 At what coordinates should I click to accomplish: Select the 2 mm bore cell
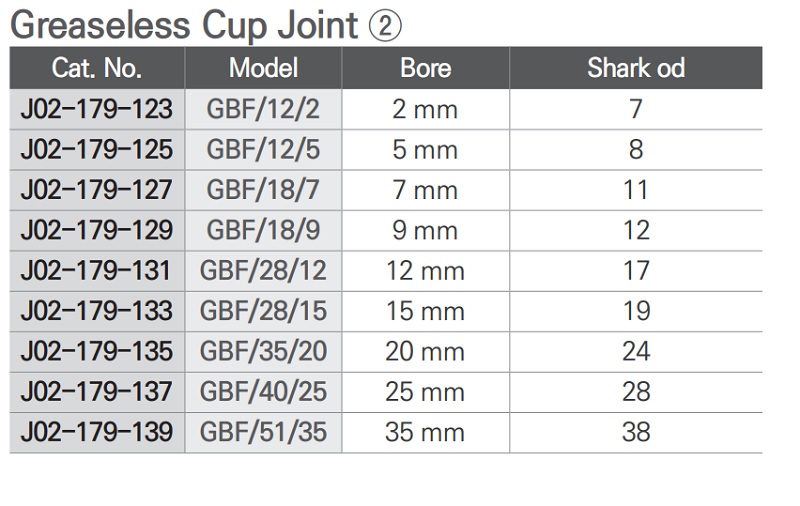[425, 109]
